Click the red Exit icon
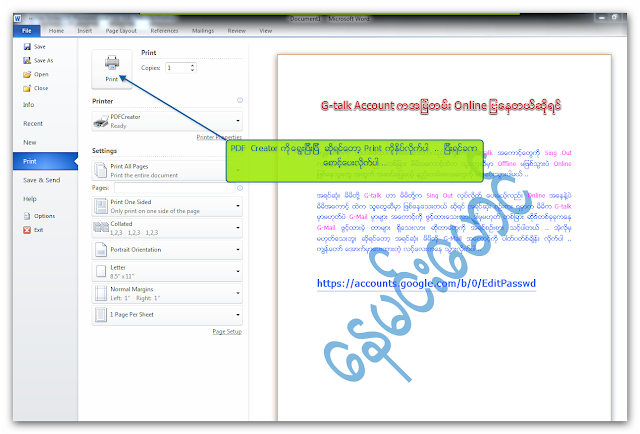Viewport: 640px width, 434px height. [x=27, y=230]
